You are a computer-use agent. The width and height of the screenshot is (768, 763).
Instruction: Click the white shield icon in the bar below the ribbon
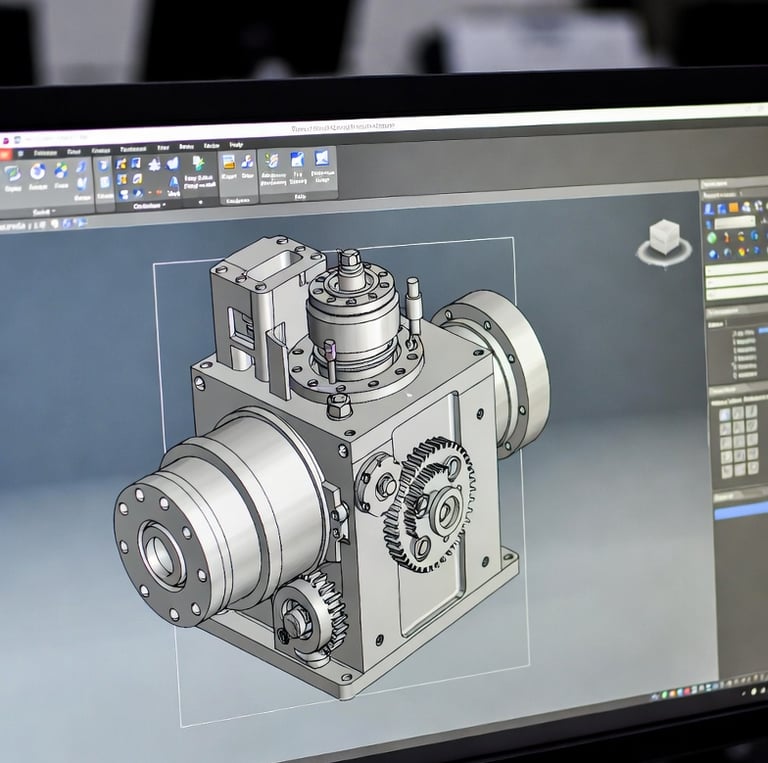coord(55,224)
